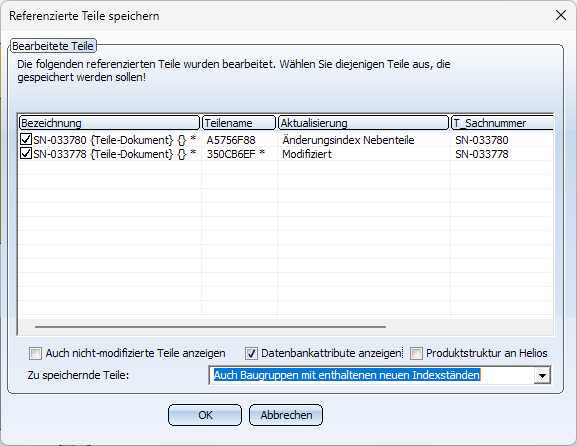Click the Teilename cell '350CB6EF *'
The image size is (577, 446).
[236, 154]
